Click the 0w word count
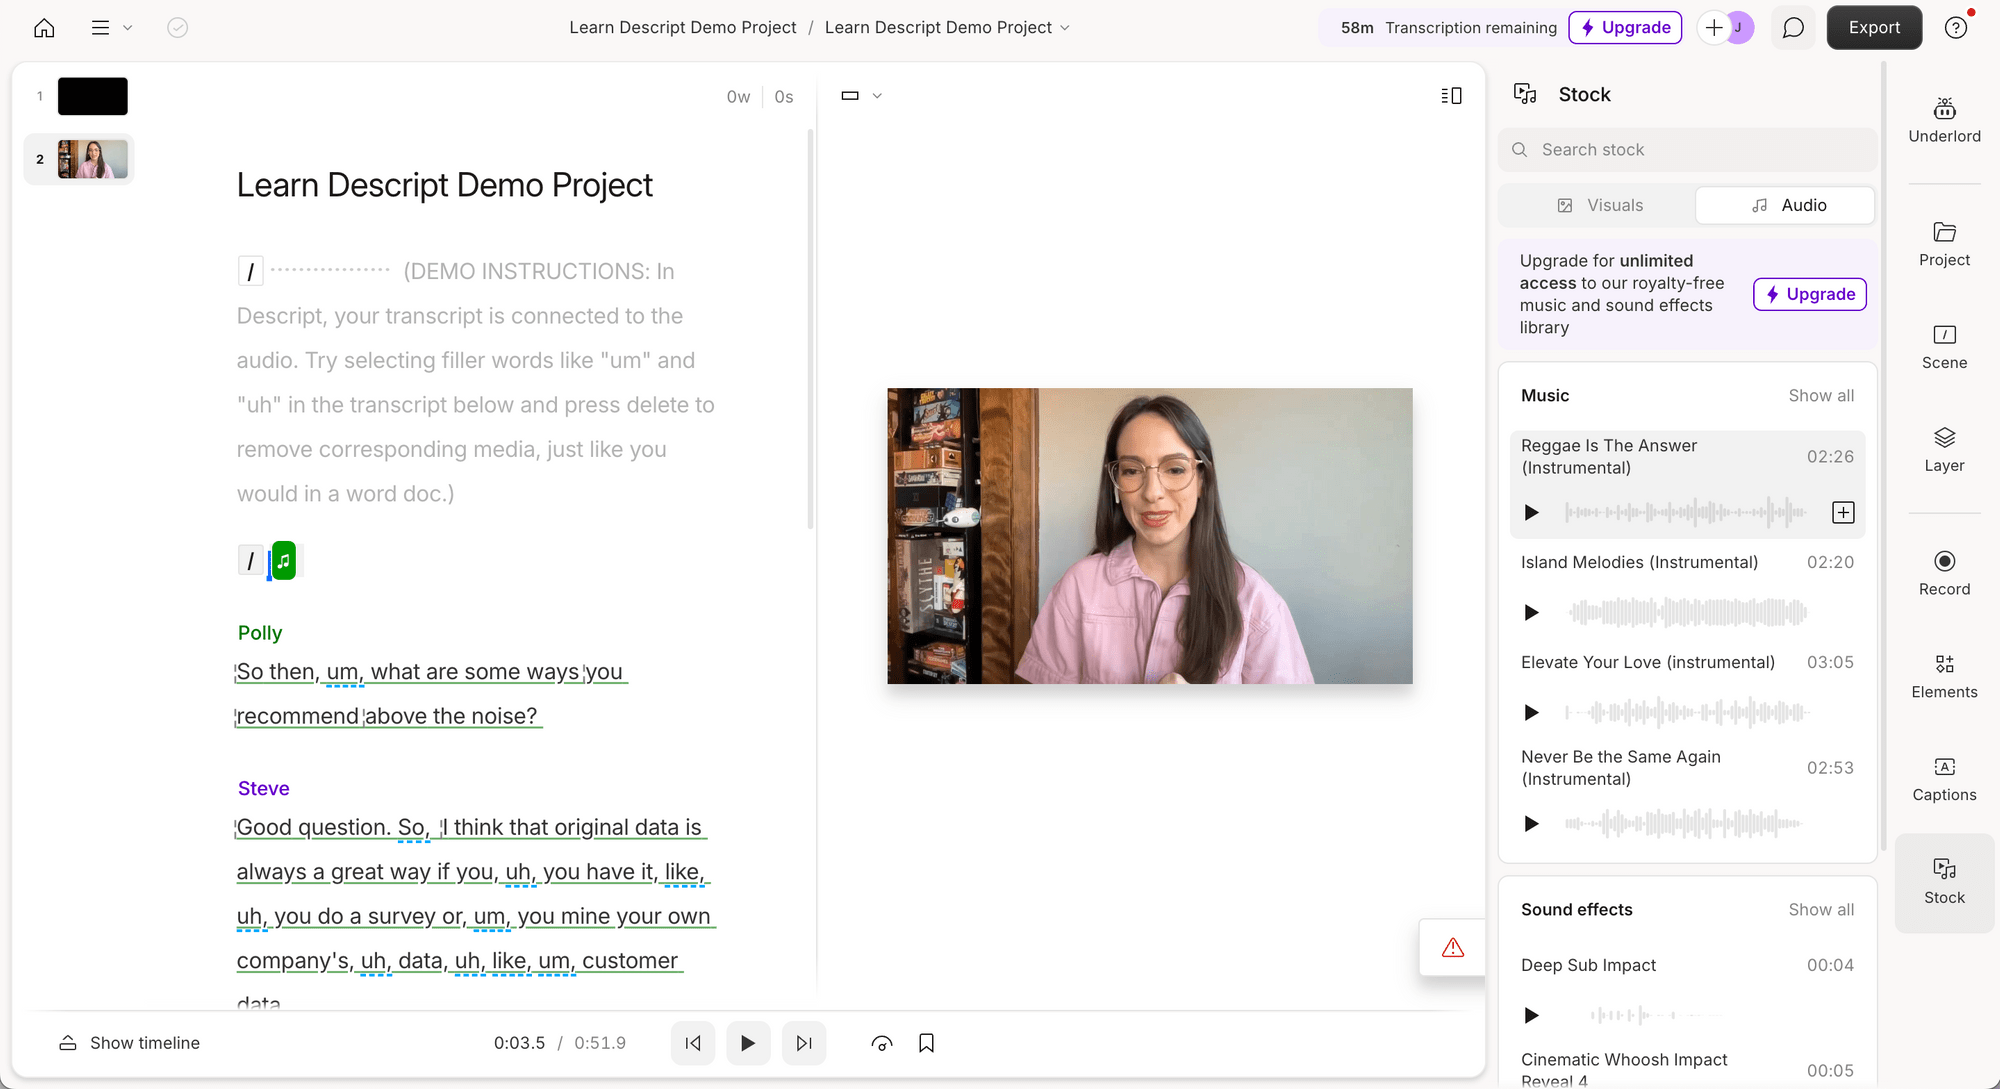 738,97
